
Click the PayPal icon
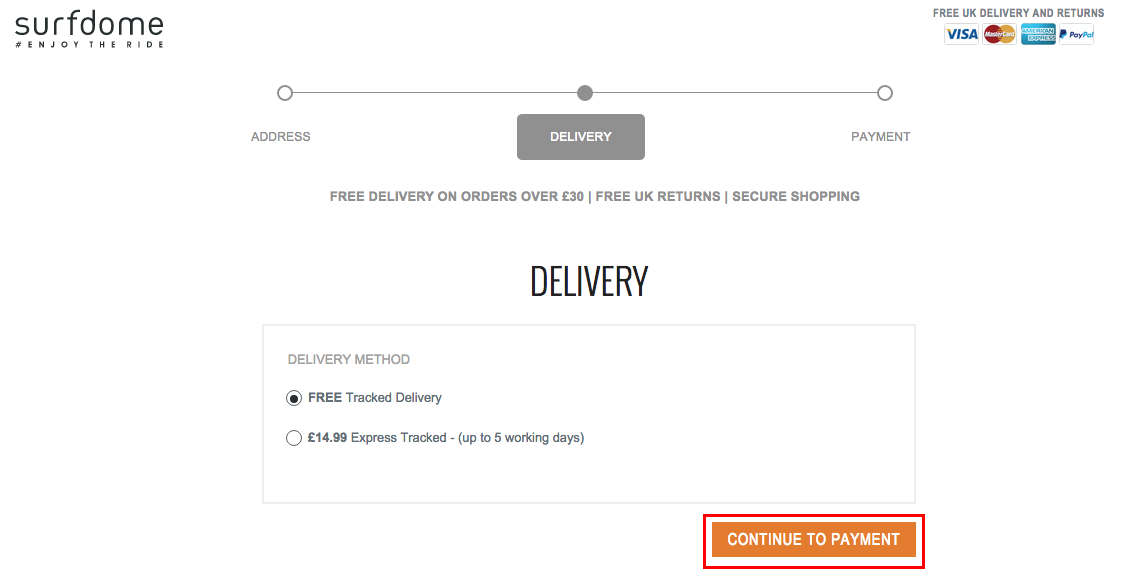point(1076,34)
